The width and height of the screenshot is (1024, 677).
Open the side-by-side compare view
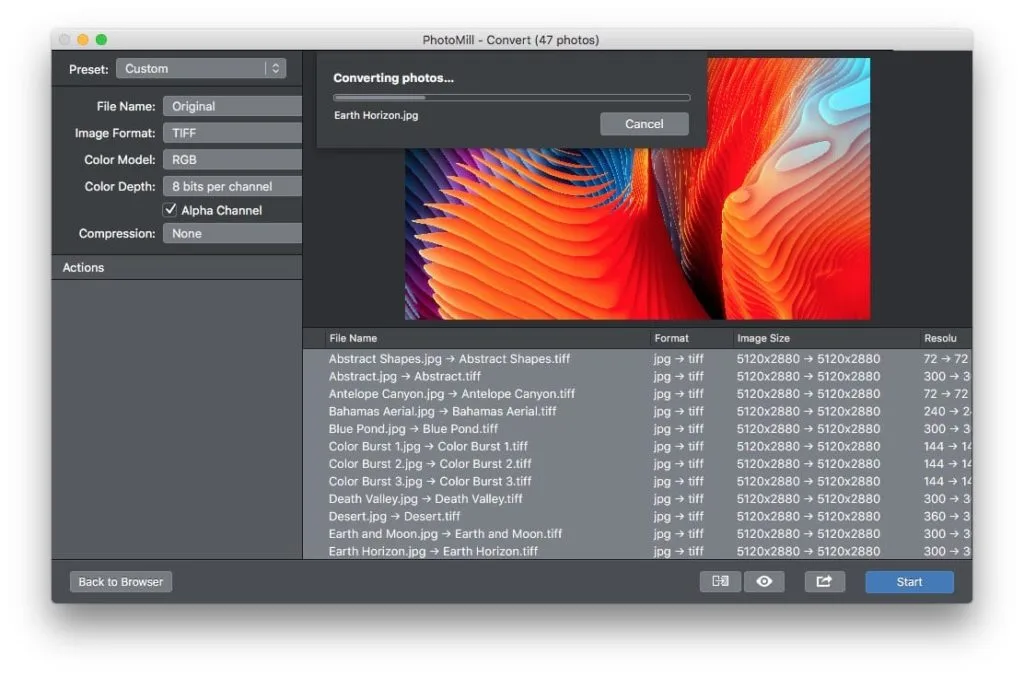pyautogui.click(x=719, y=581)
